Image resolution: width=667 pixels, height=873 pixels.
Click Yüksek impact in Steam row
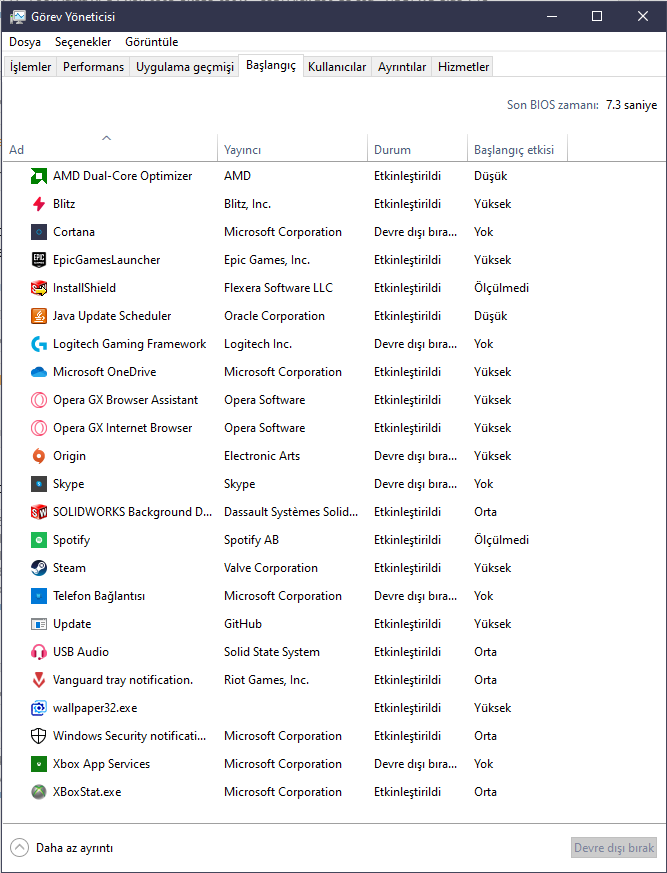[x=493, y=568]
